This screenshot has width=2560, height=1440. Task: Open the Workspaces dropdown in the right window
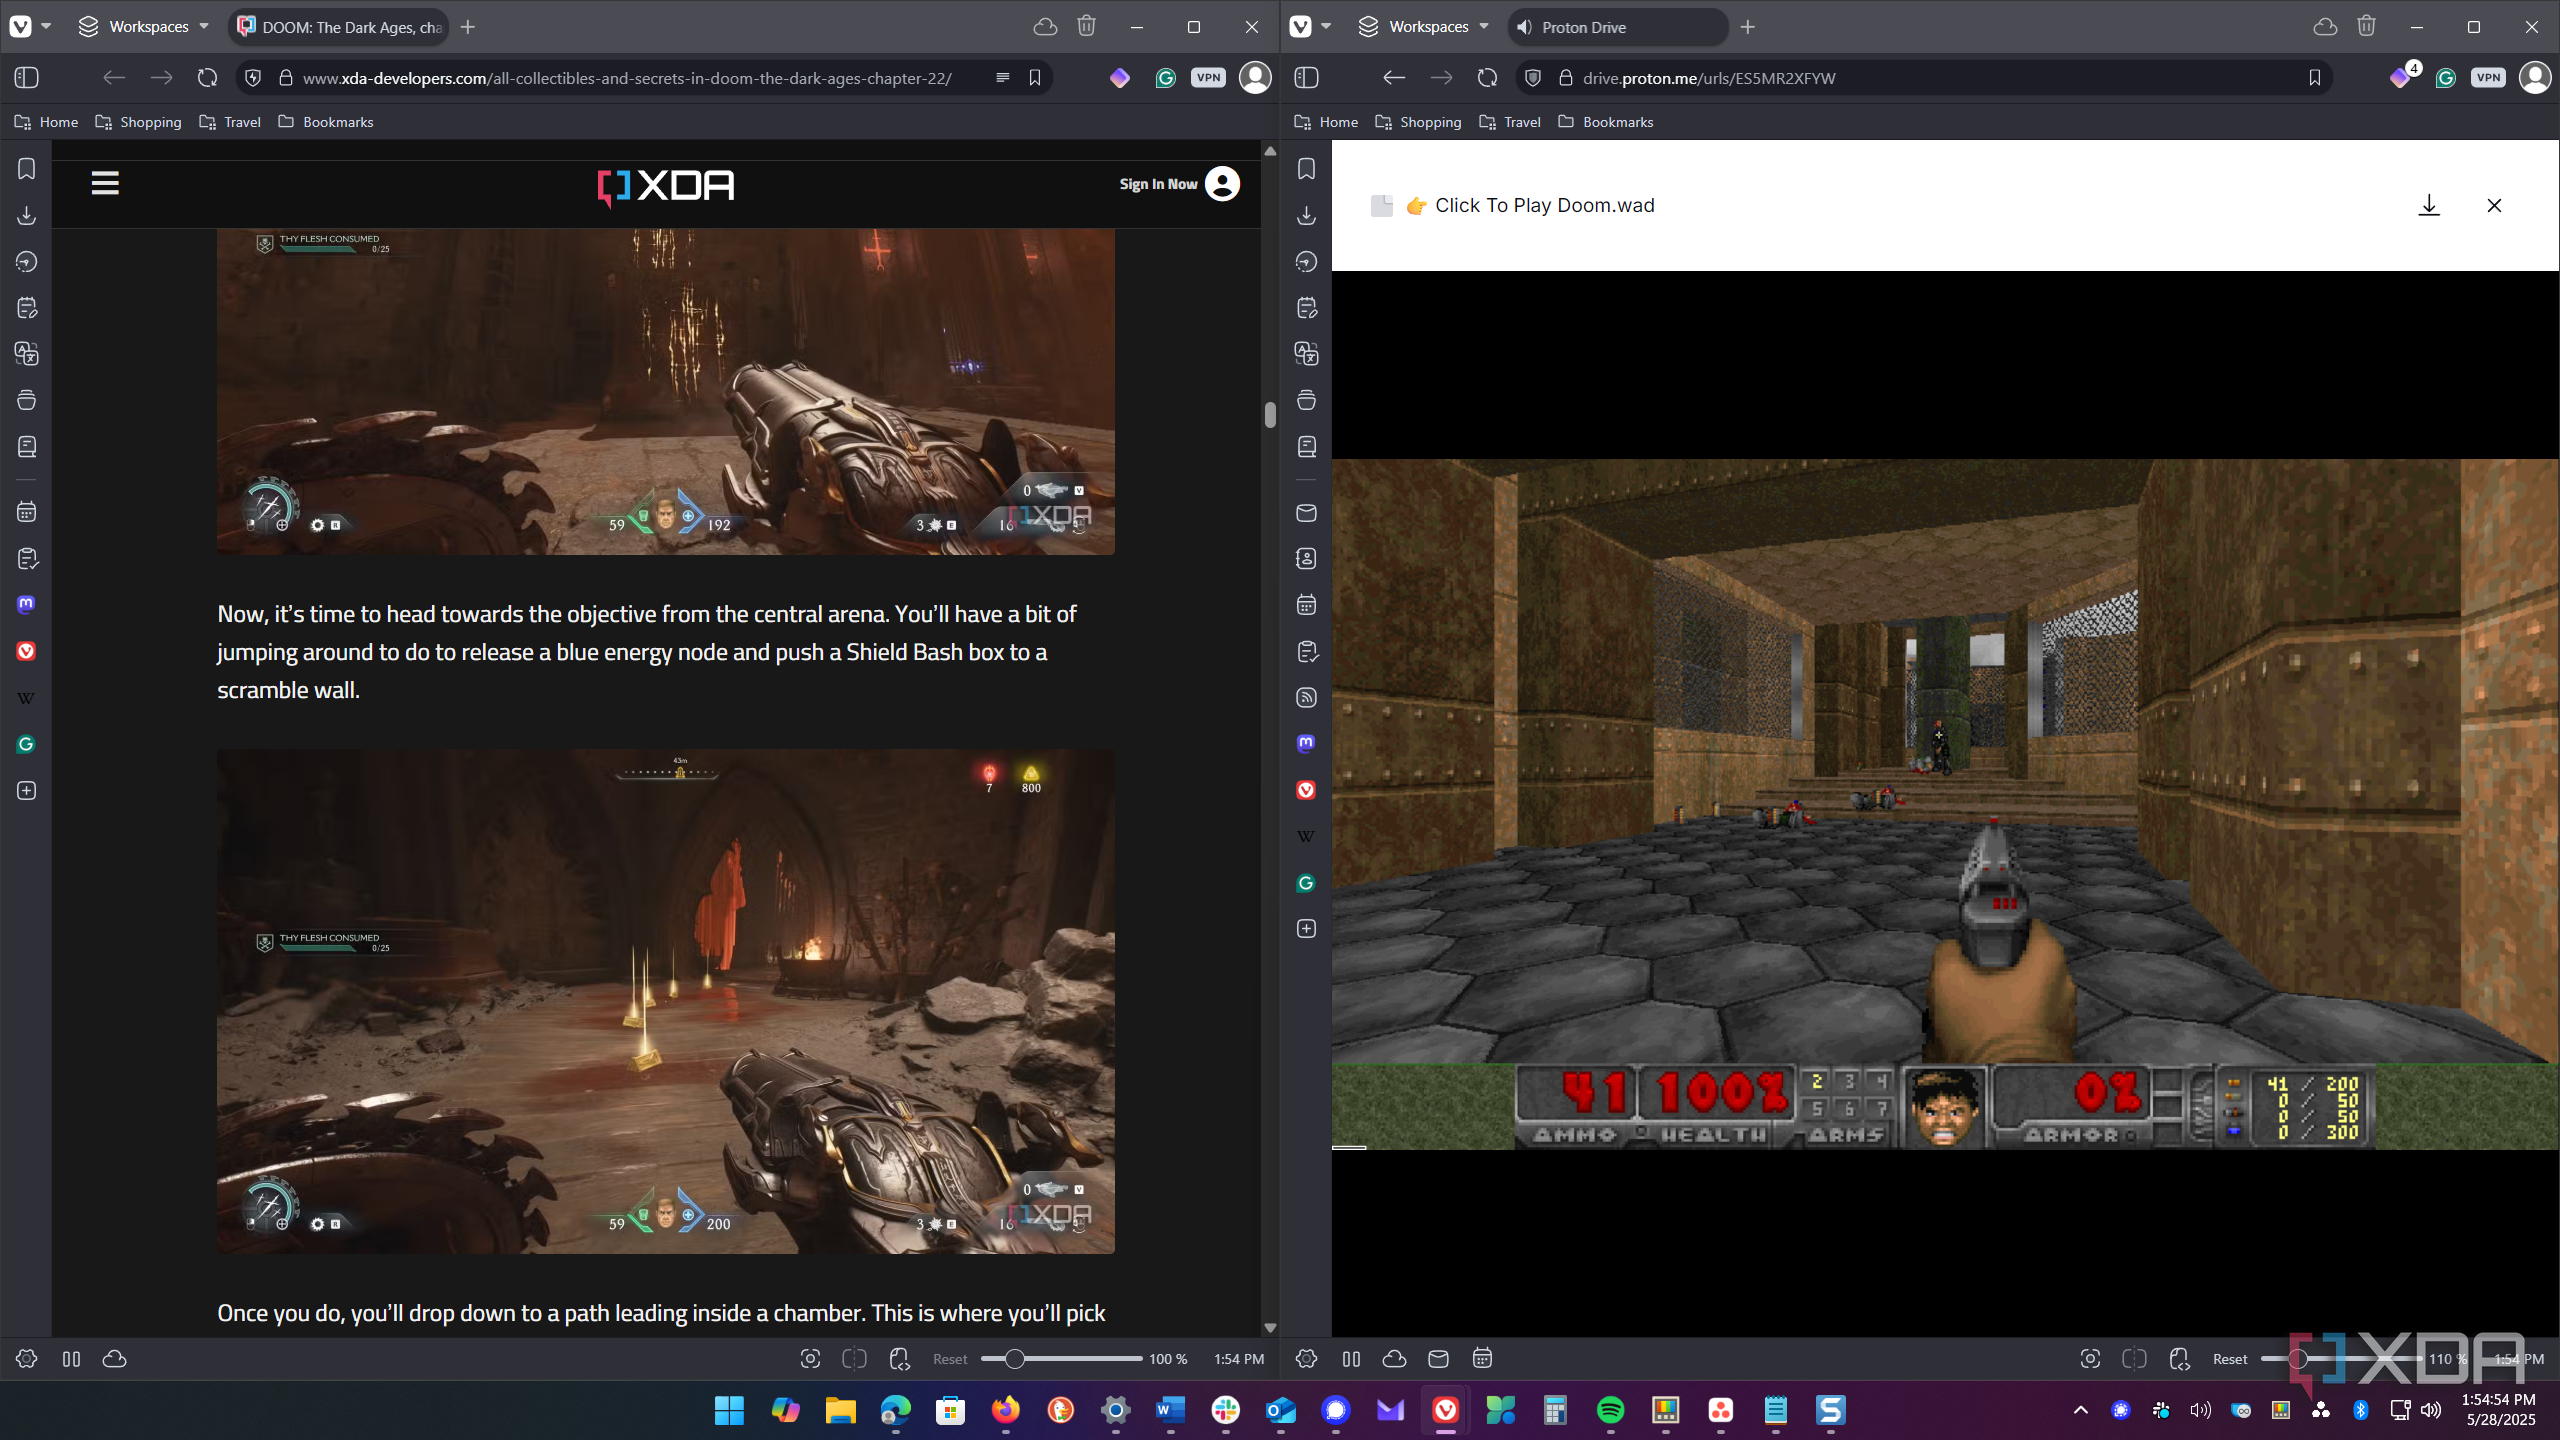point(1424,27)
